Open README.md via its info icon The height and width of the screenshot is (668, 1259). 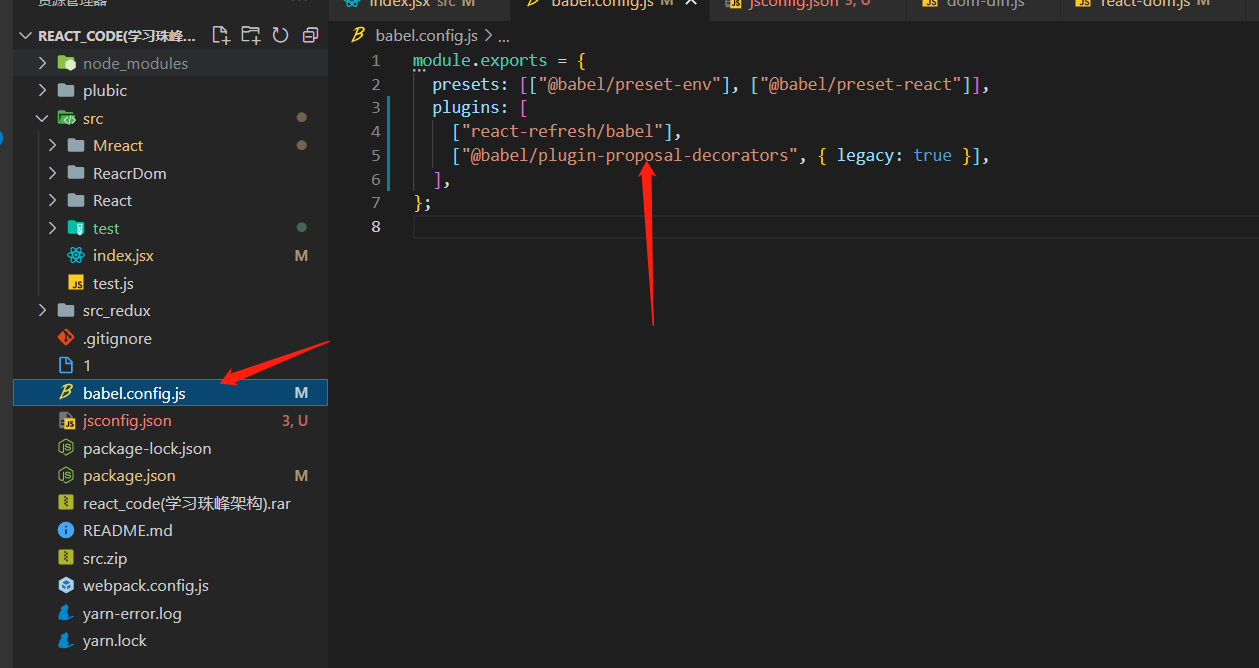65,530
